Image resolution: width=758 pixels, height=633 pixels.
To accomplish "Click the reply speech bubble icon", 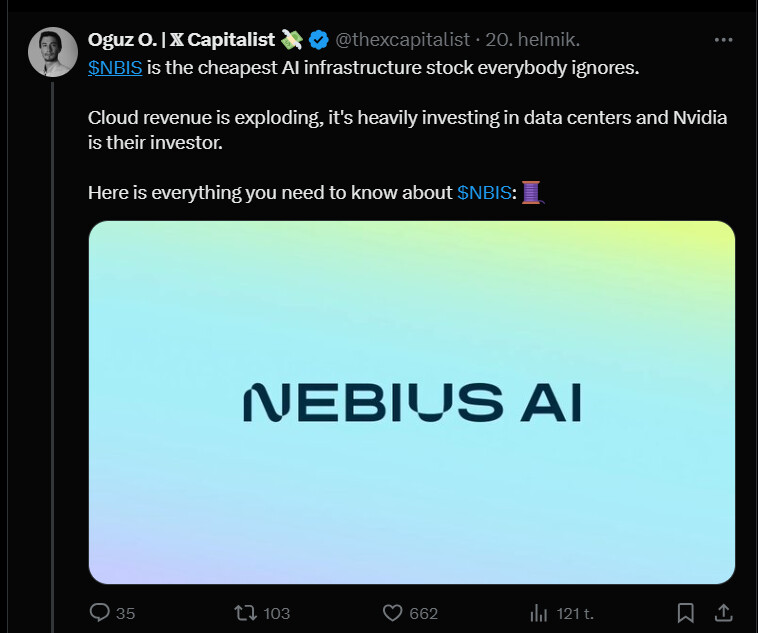I will 100,612.
